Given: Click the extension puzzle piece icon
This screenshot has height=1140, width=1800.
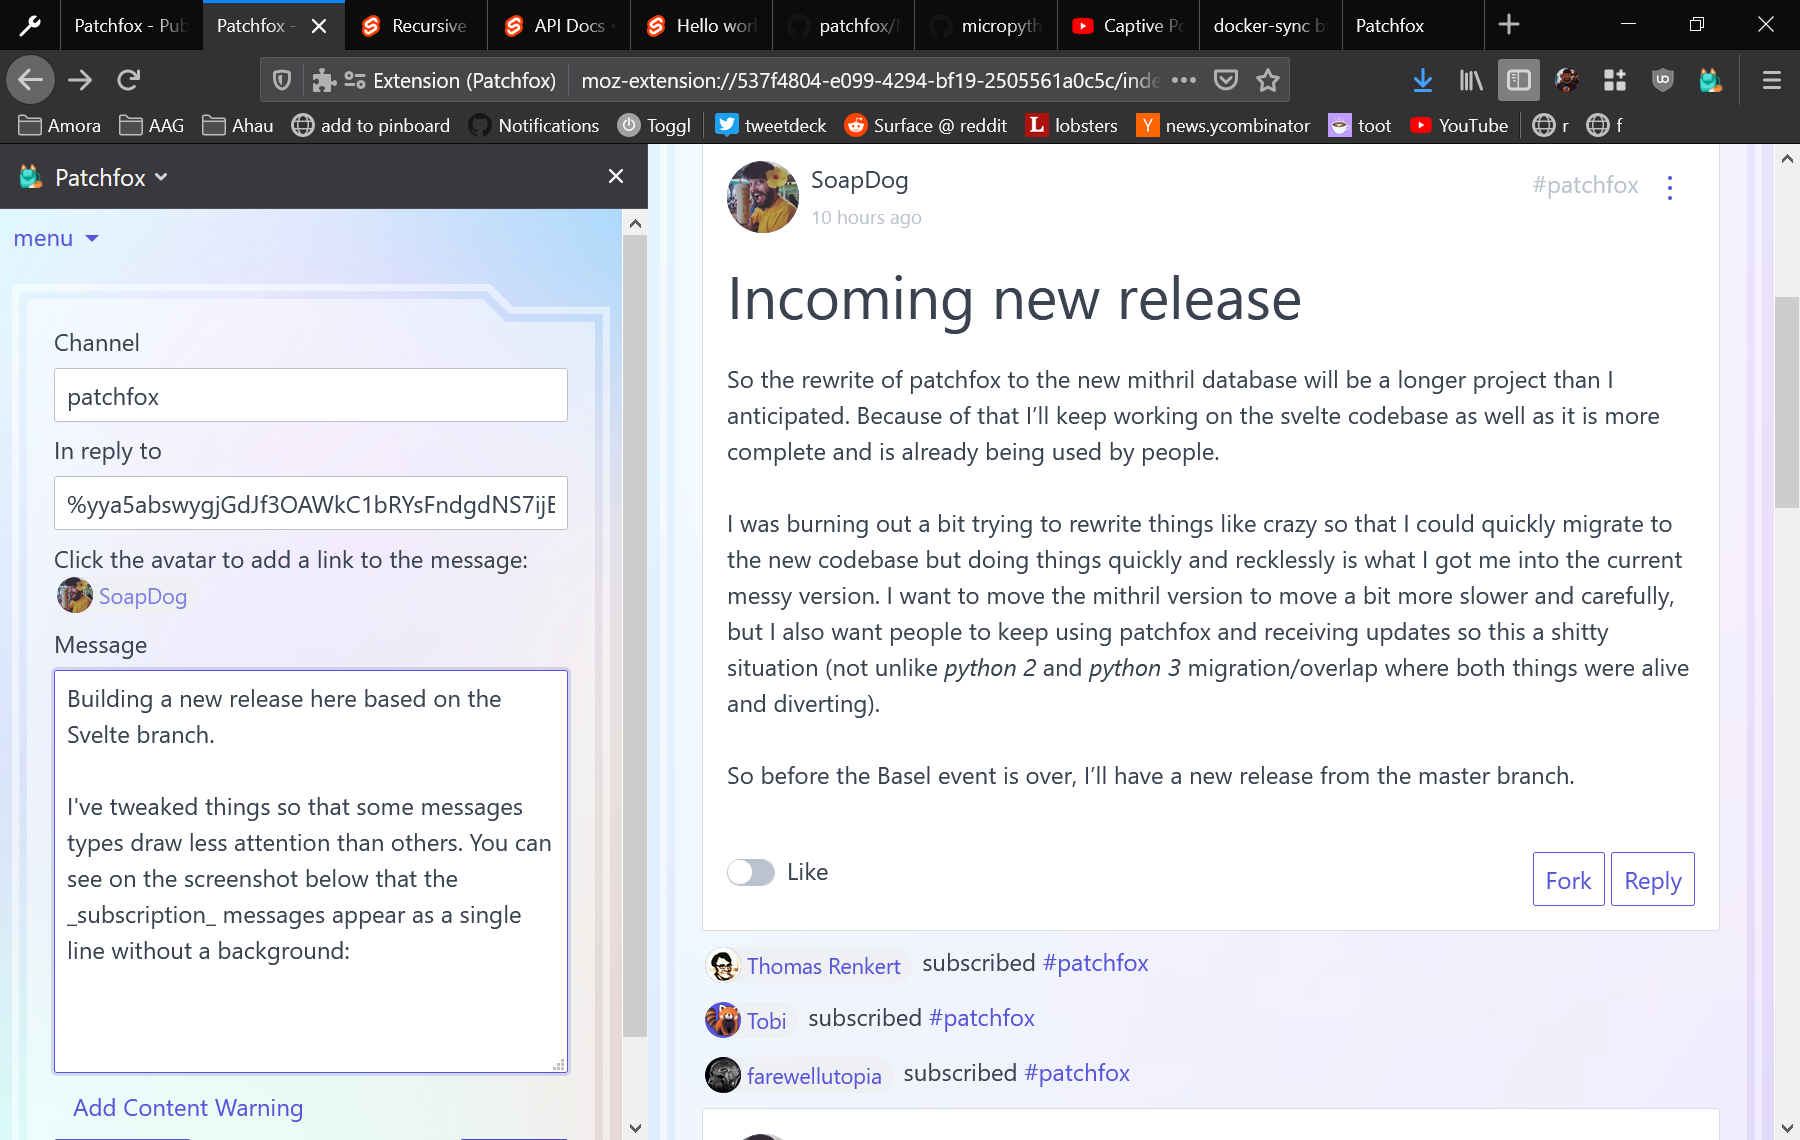Looking at the screenshot, I should tap(323, 80).
